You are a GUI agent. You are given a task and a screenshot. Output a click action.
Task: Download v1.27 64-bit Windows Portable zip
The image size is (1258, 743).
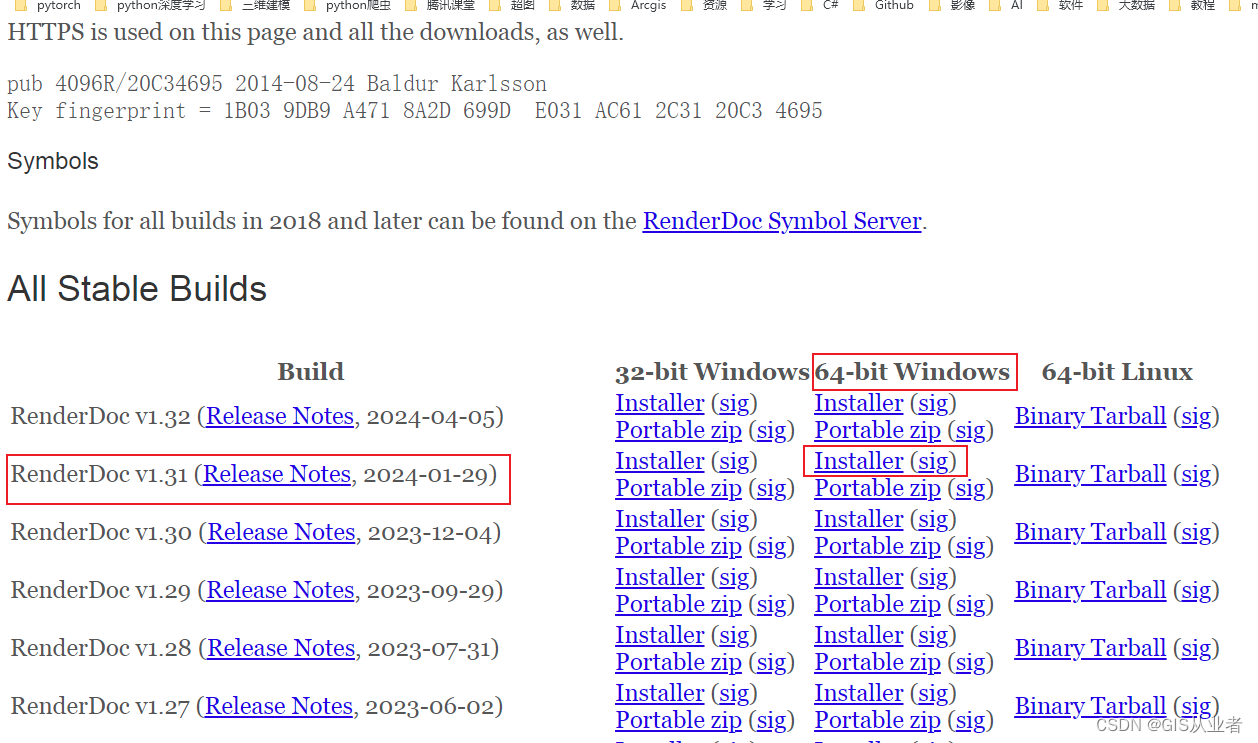pyautogui.click(x=877, y=720)
